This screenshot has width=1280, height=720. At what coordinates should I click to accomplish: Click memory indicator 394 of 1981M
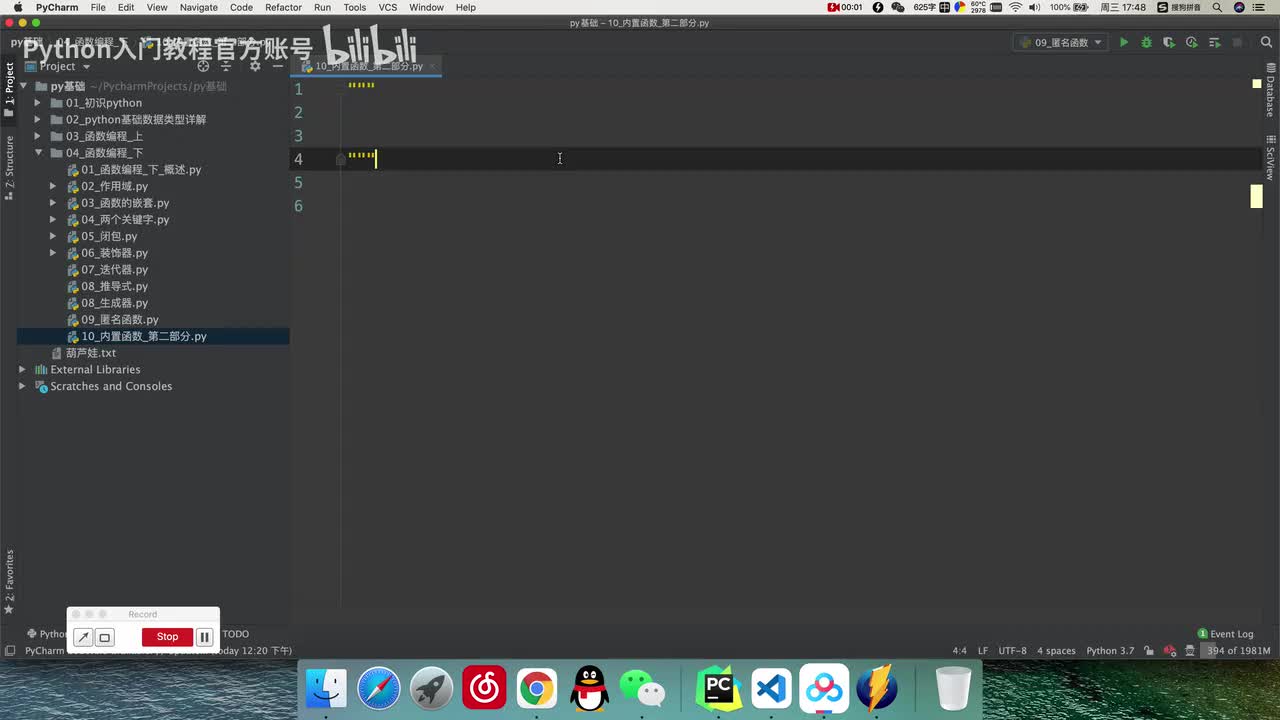[x=1237, y=651]
